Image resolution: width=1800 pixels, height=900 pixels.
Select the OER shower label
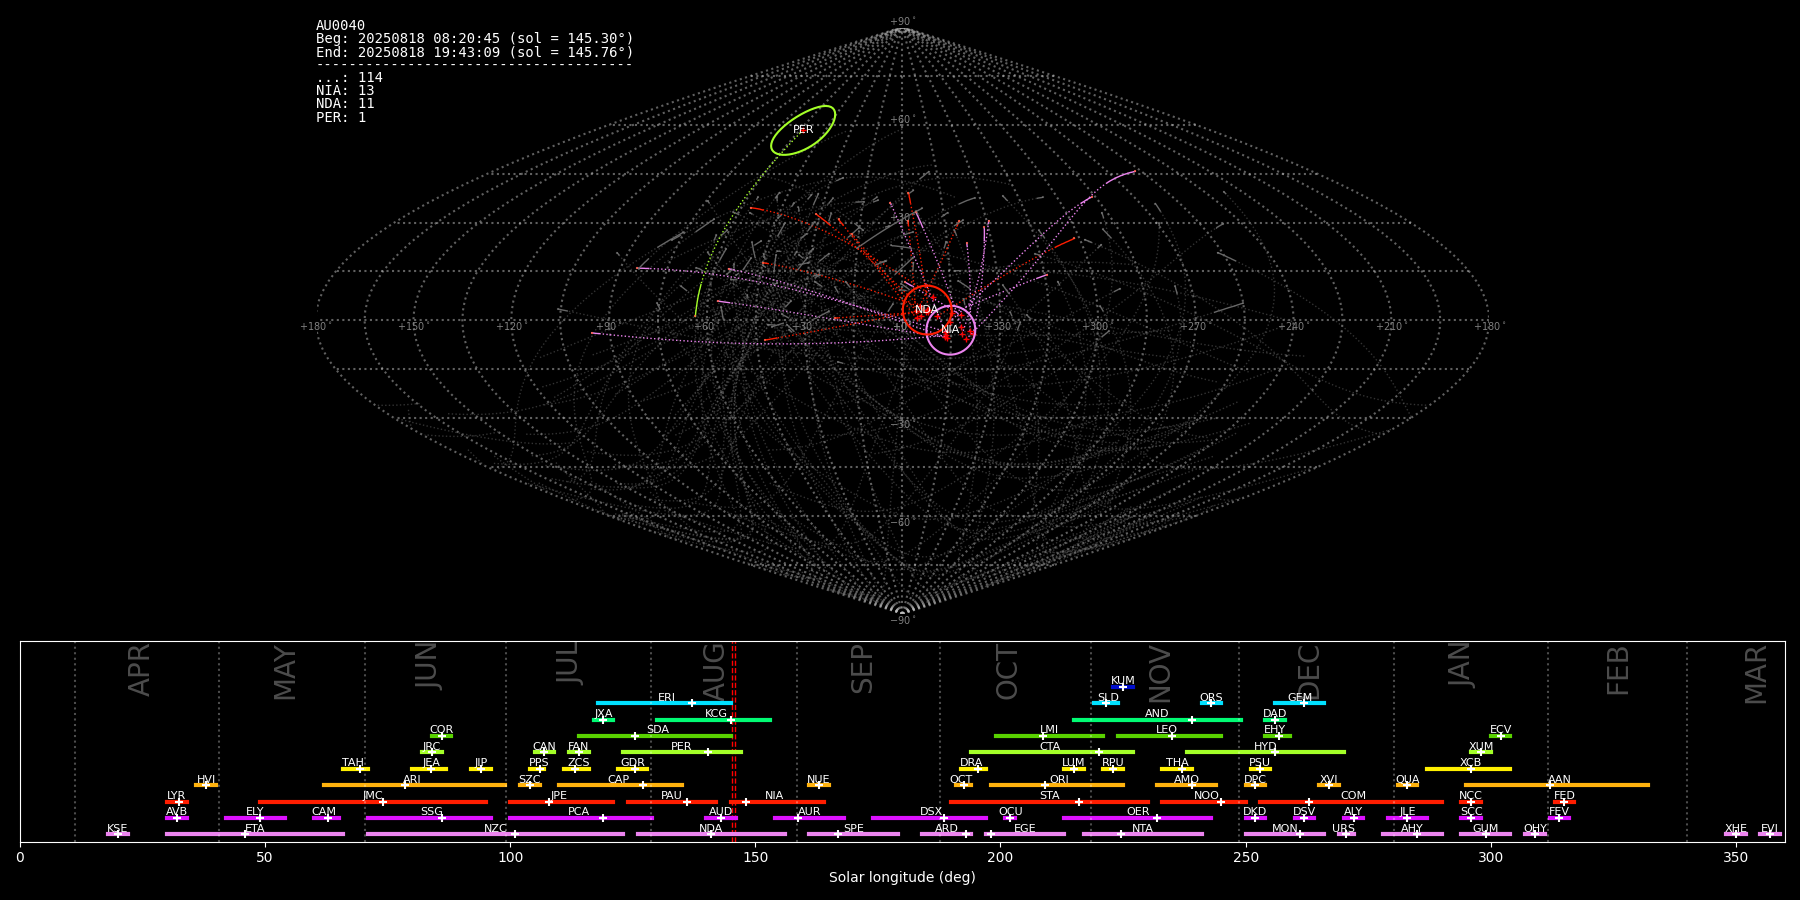[x=1138, y=812]
